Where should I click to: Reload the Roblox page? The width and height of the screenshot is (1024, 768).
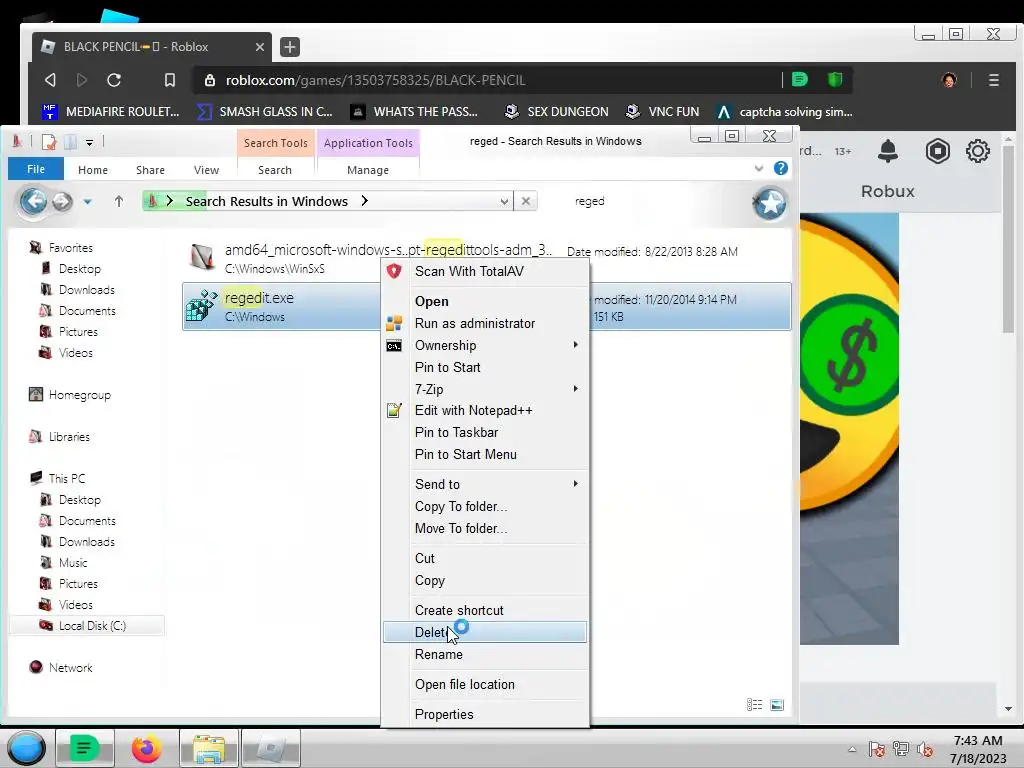114,80
